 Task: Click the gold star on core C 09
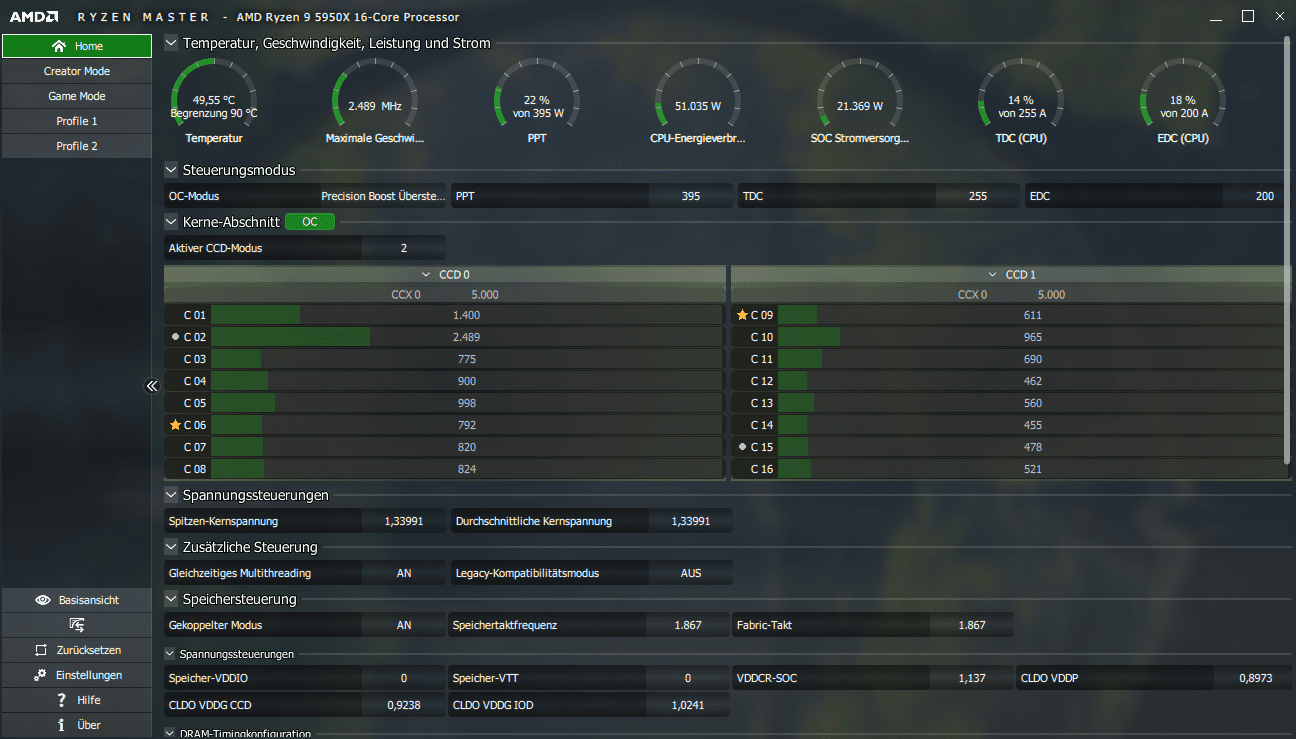click(742, 315)
